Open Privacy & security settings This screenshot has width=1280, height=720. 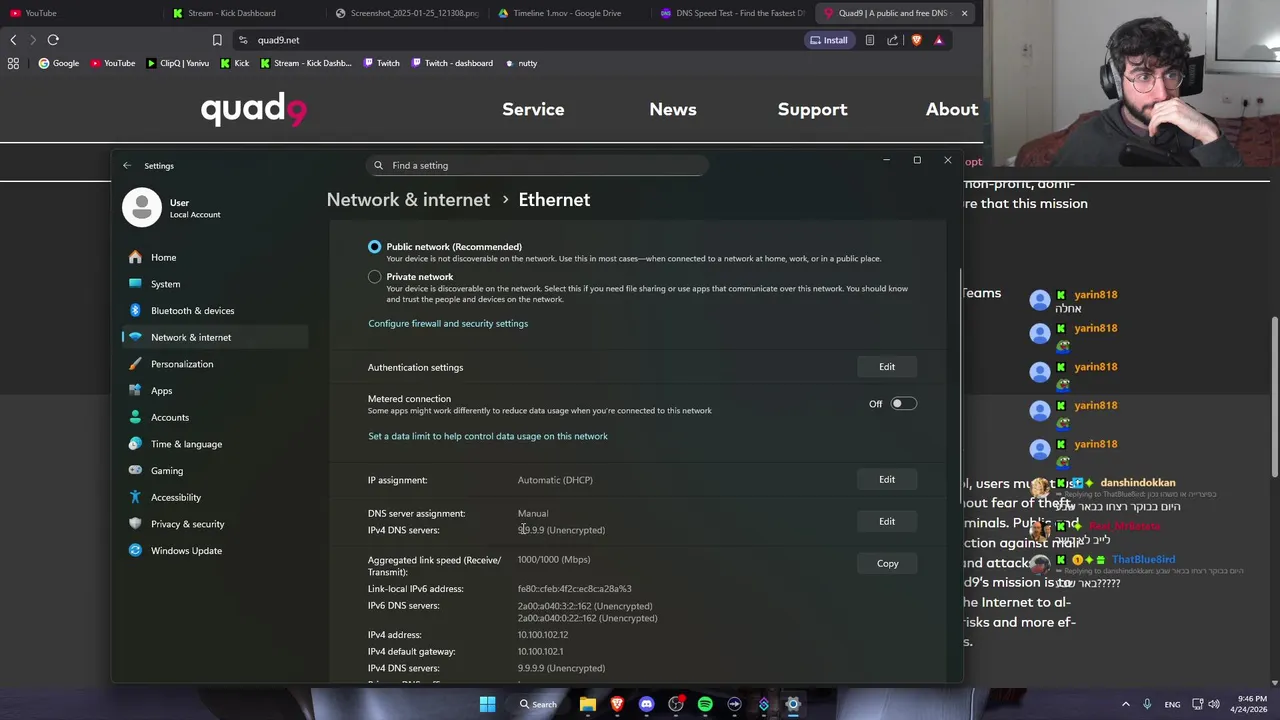215,524
